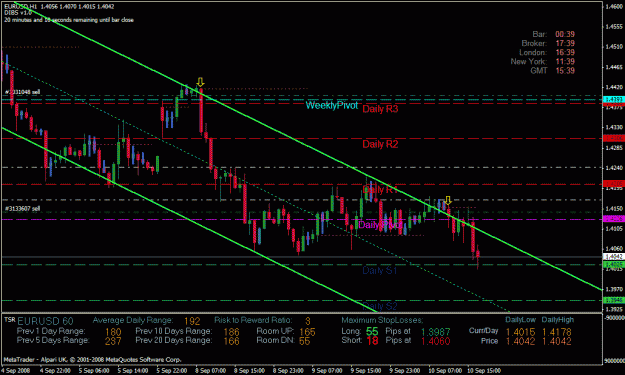The width and height of the screenshot is (625, 375).
Task: Click the New York time 11:39
Action: pos(565,62)
